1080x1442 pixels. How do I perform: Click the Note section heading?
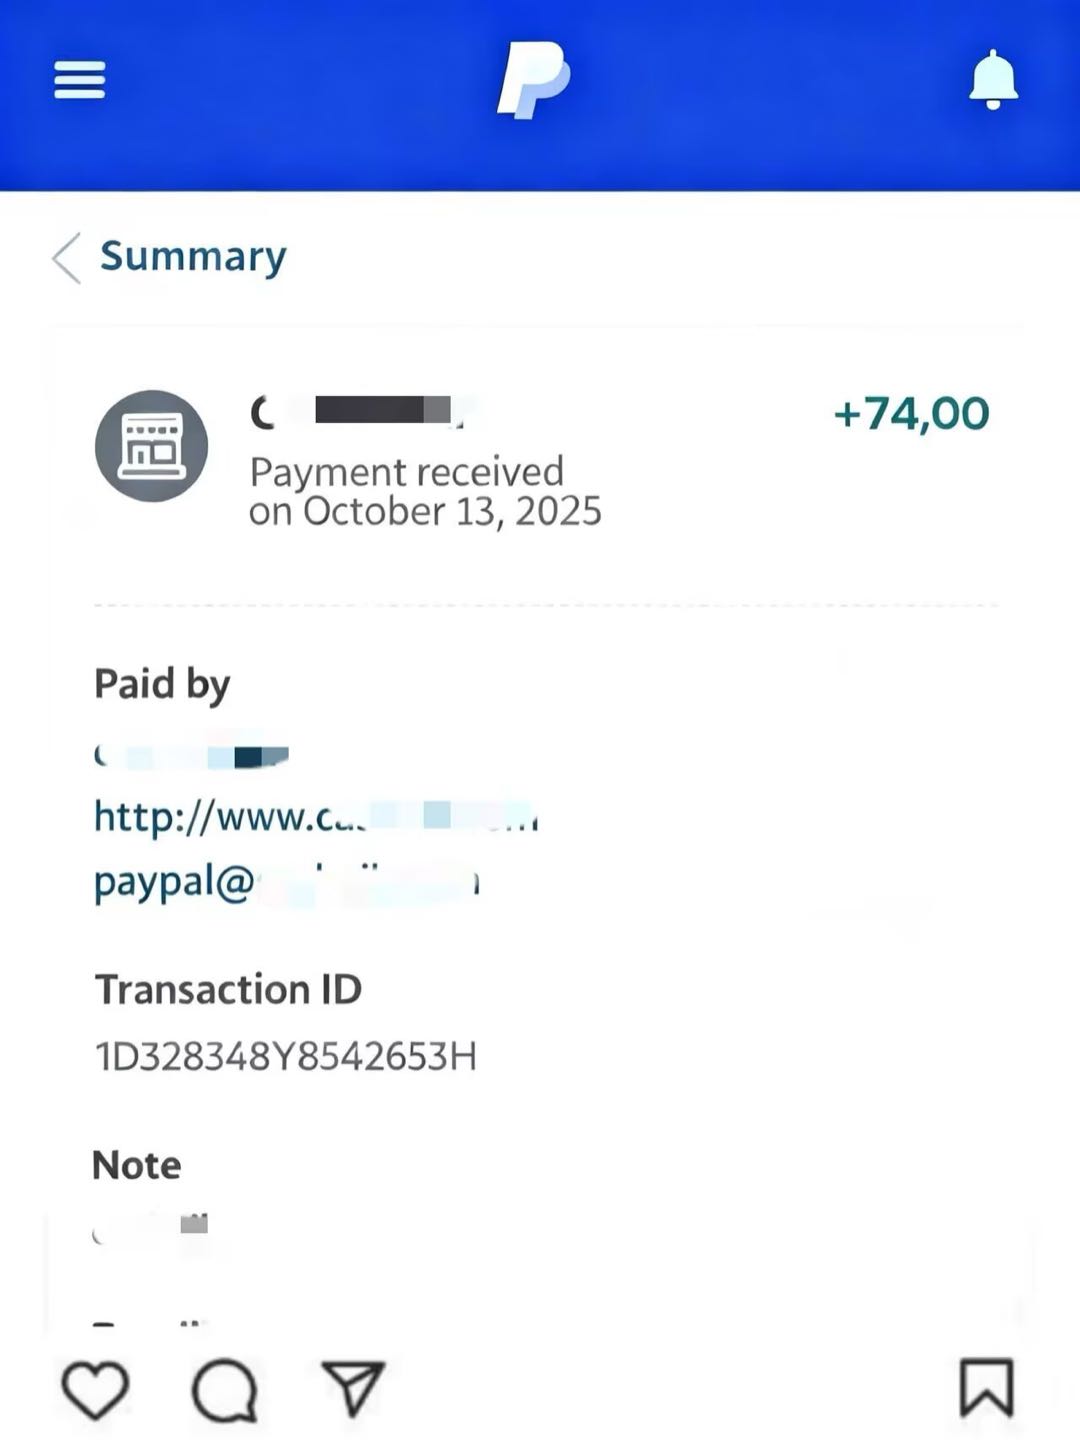137,1165
